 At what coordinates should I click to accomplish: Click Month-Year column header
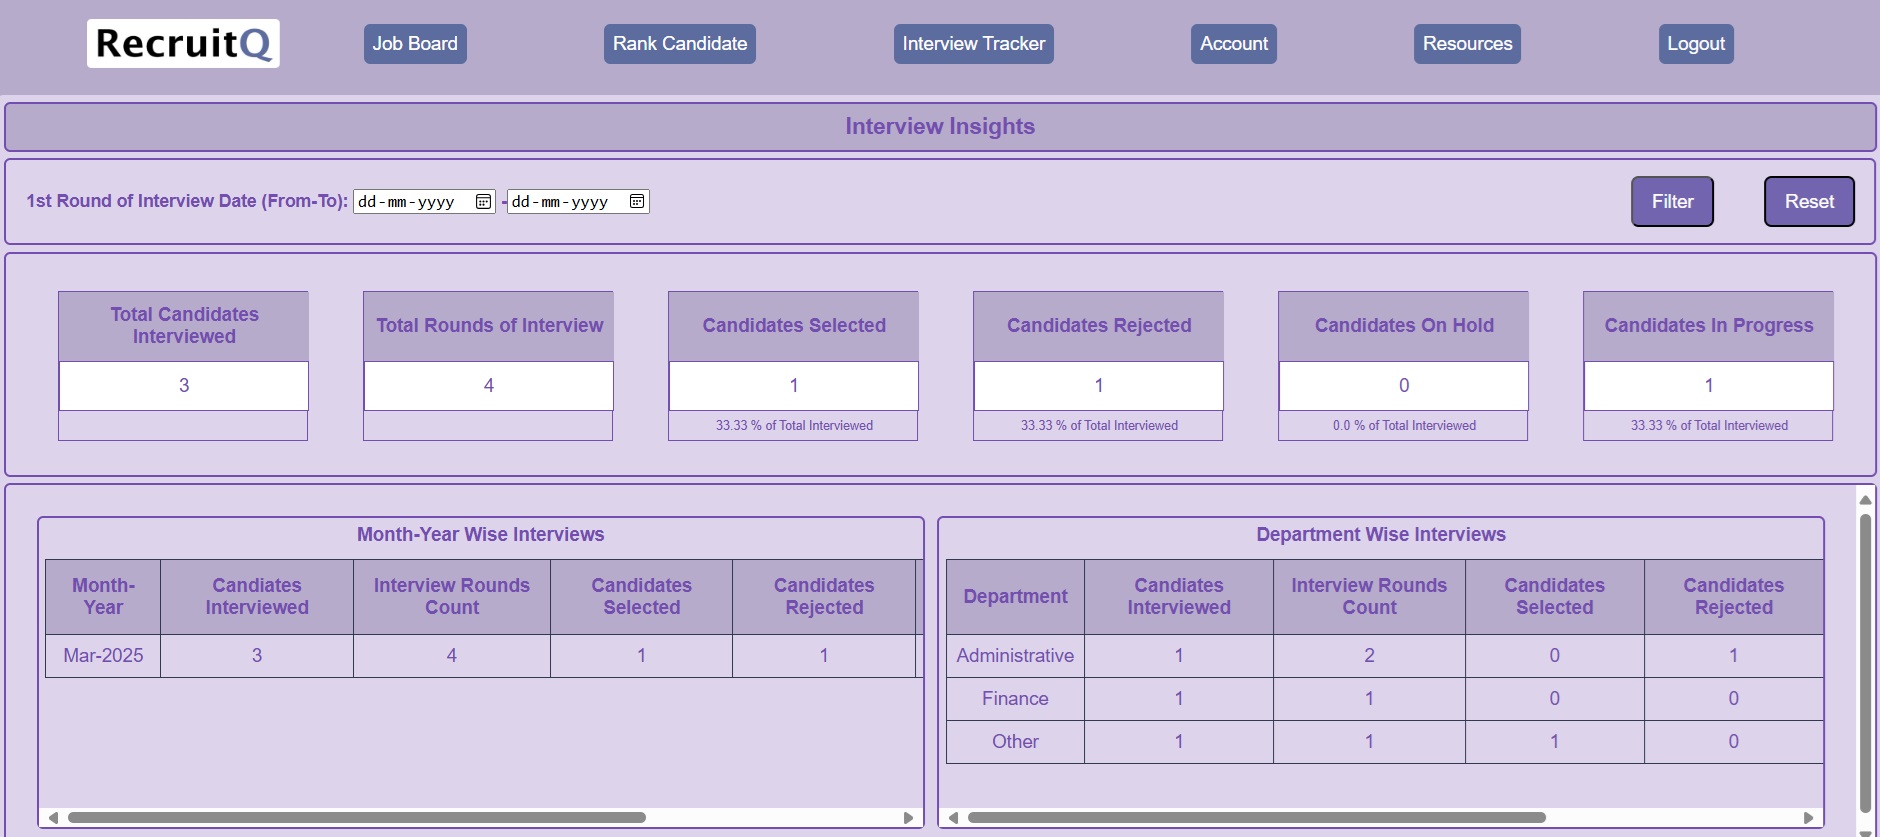pos(103,597)
